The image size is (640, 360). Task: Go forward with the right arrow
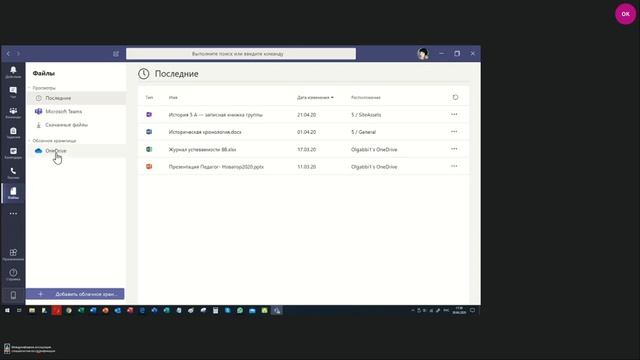(x=18, y=53)
